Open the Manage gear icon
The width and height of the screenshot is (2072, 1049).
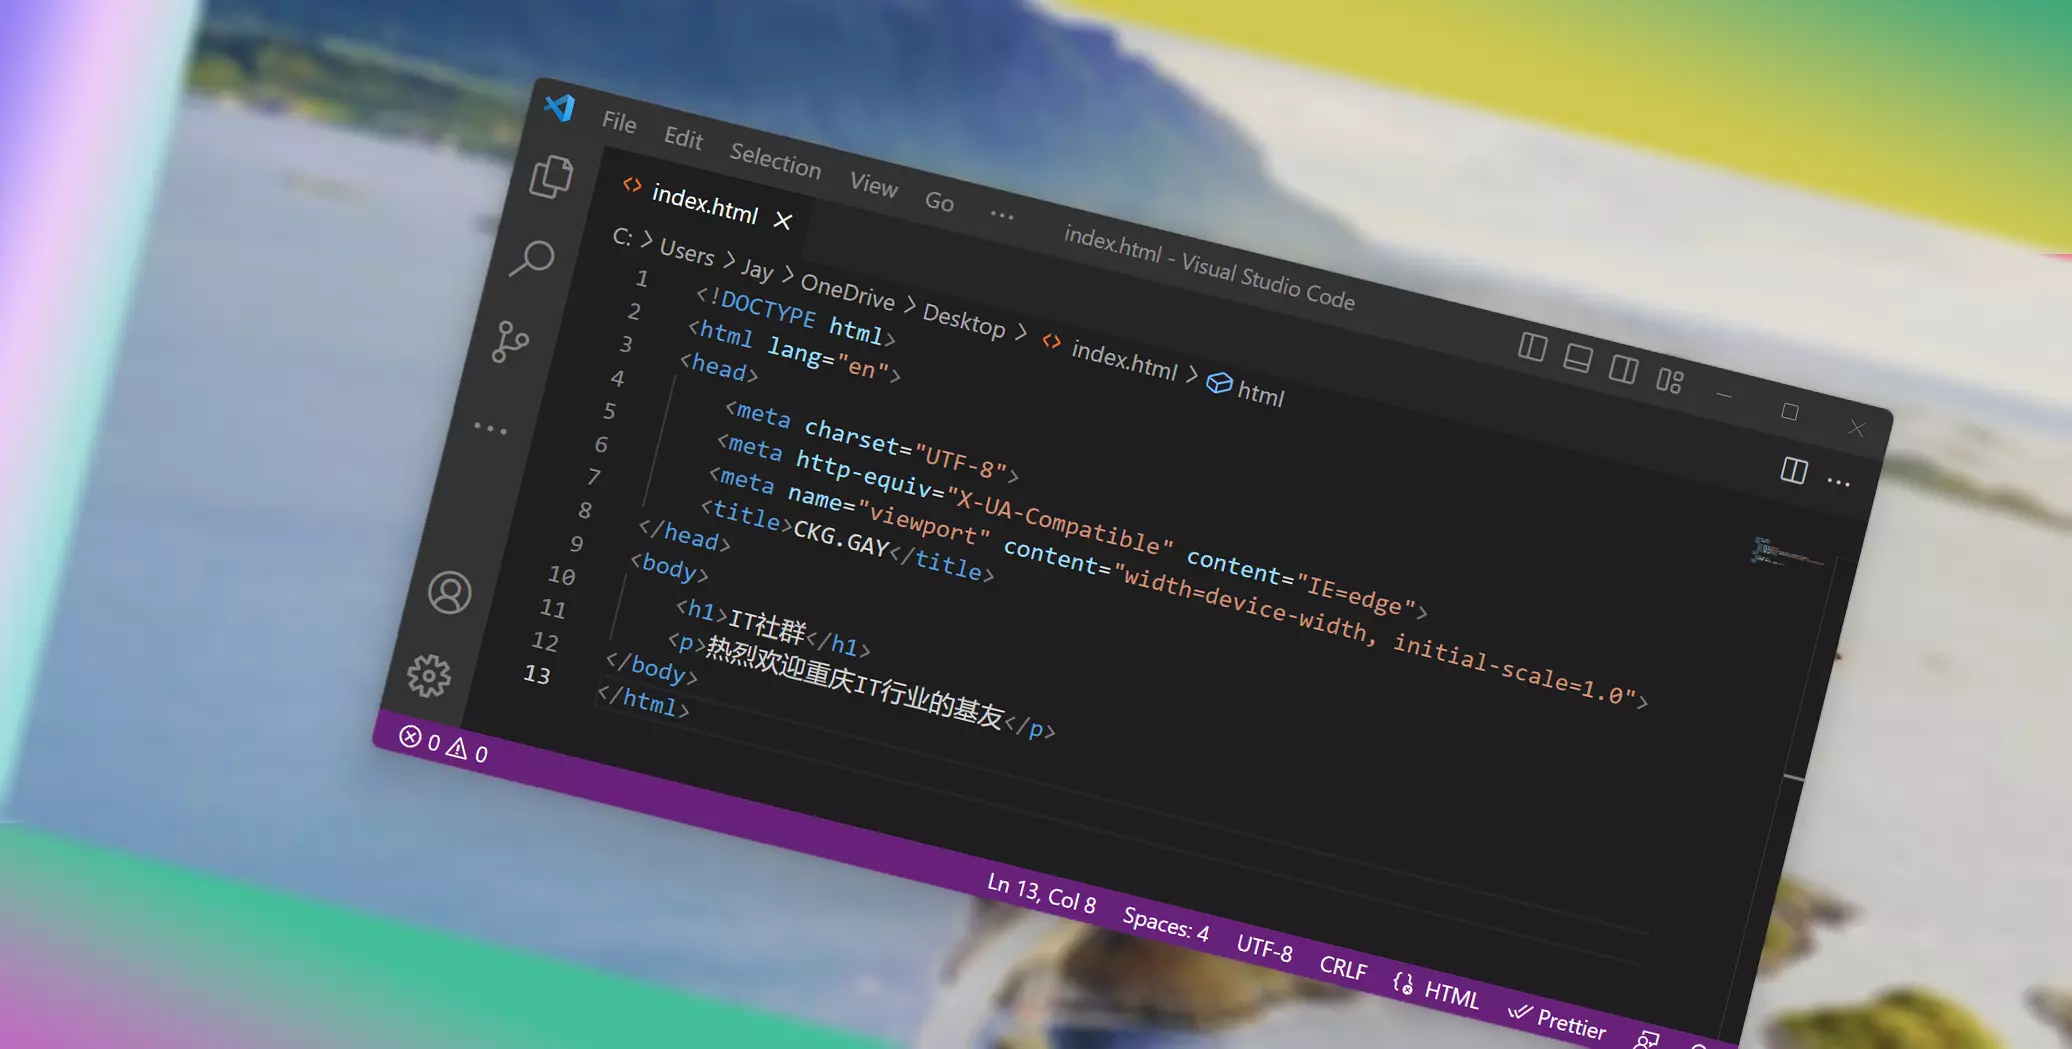tap(429, 676)
